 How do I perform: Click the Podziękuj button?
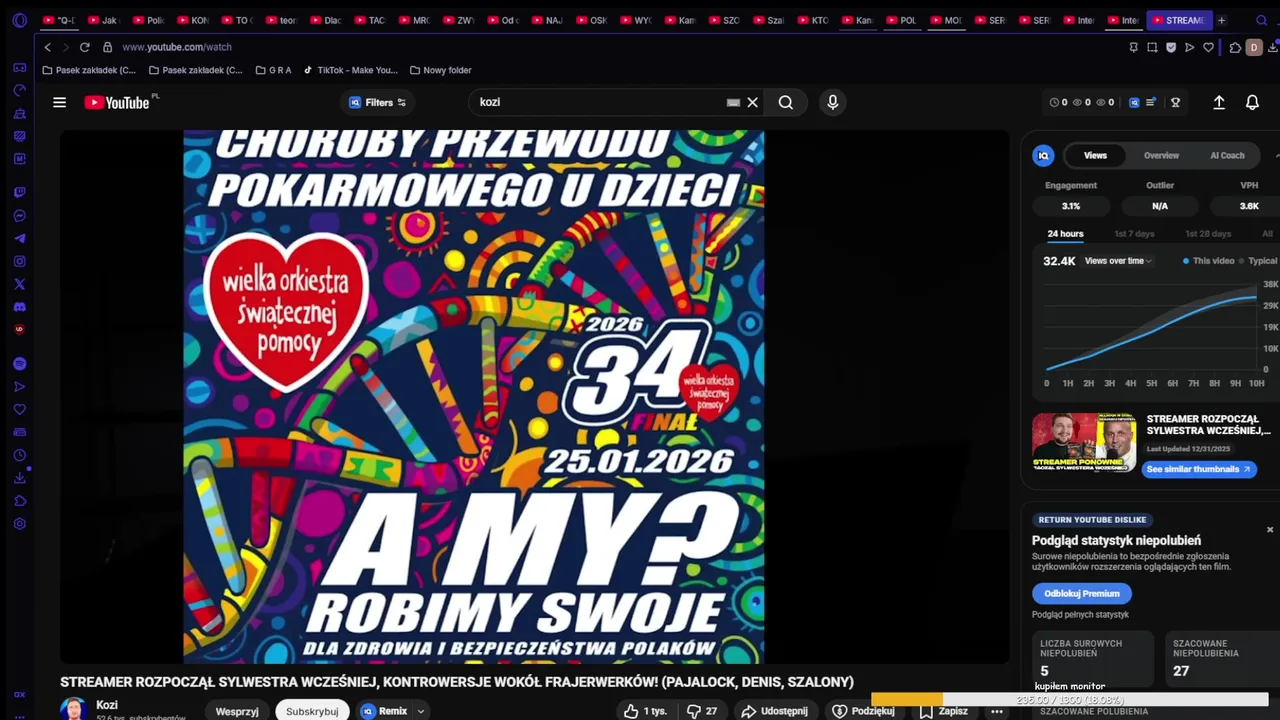click(863, 711)
